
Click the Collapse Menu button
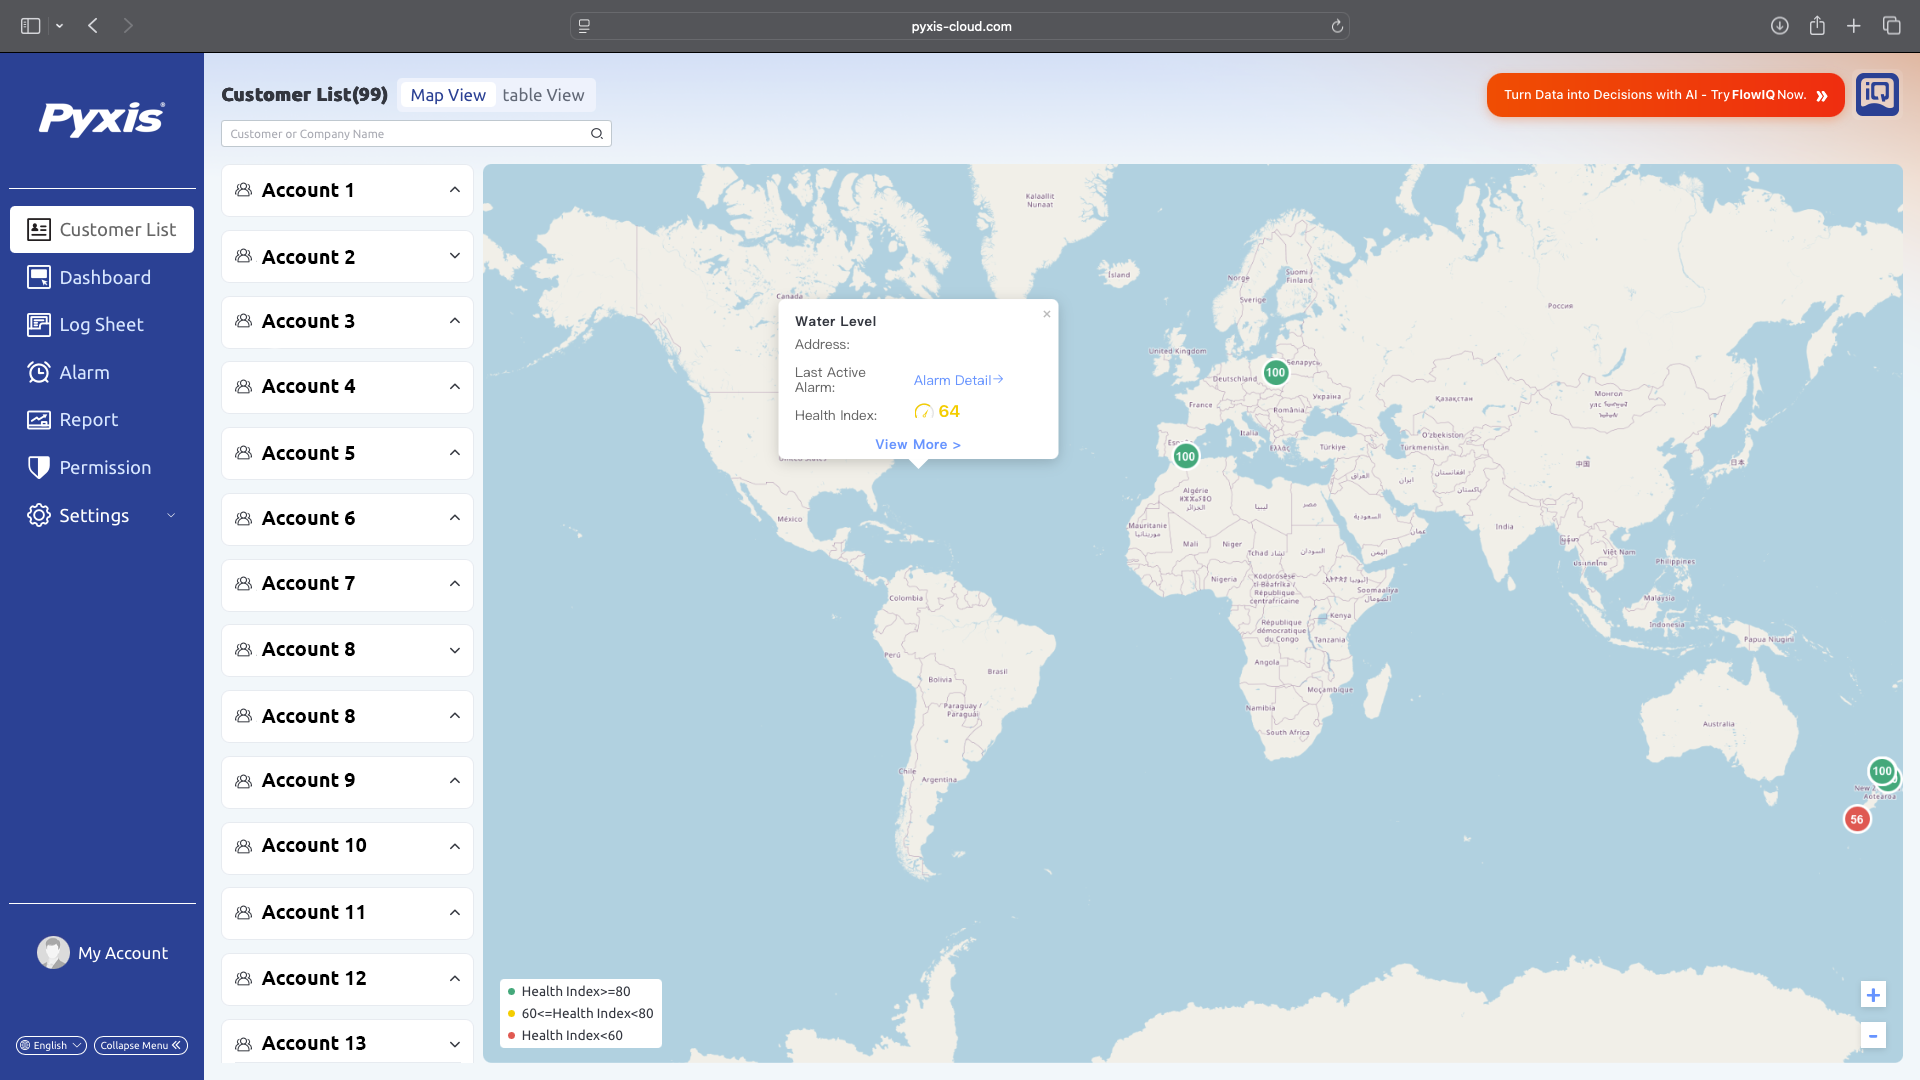point(140,1045)
